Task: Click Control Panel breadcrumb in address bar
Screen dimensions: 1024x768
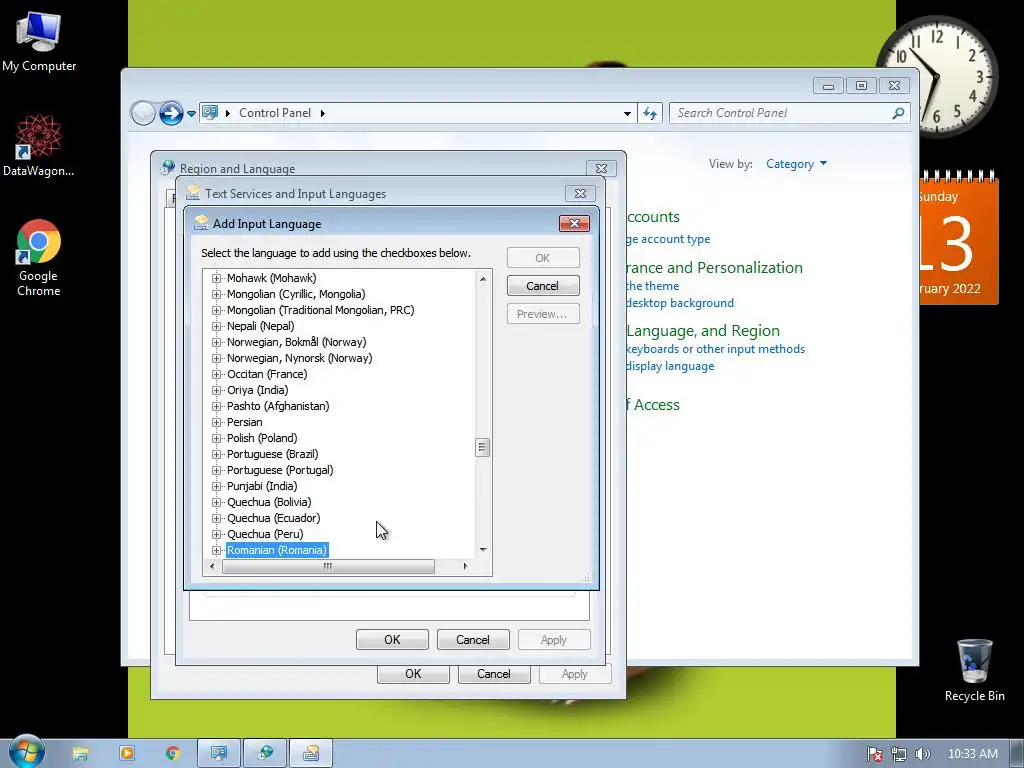Action: 274,113
